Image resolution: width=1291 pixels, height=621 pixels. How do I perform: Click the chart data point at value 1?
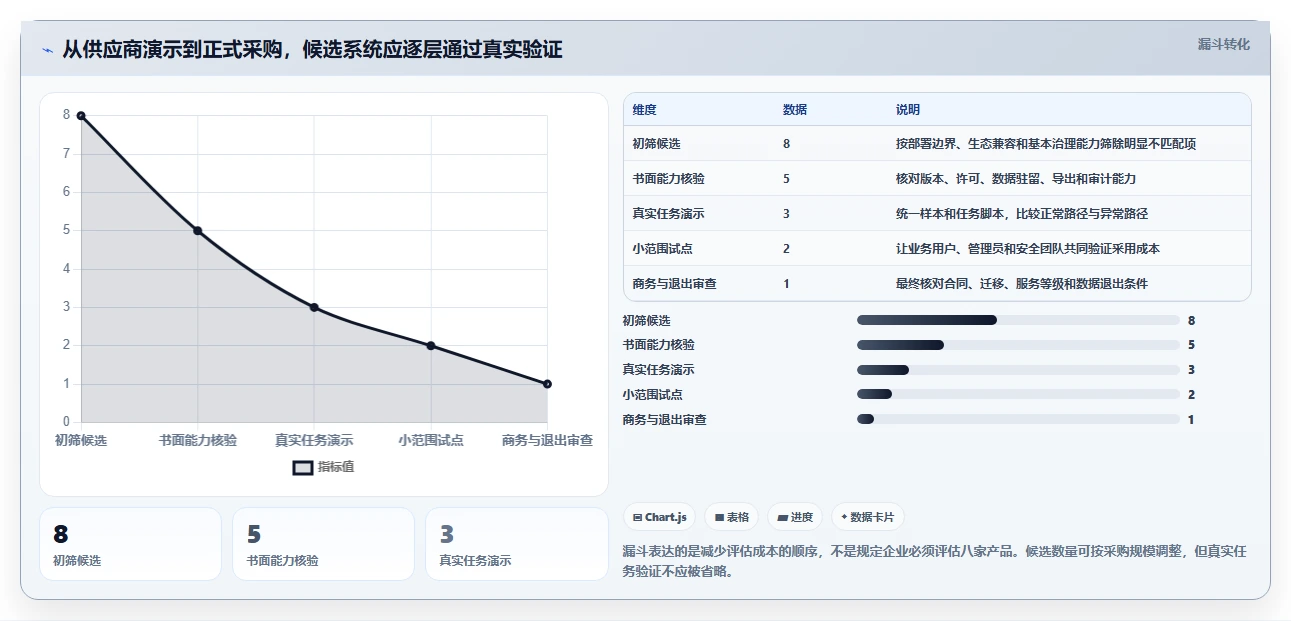pos(547,384)
